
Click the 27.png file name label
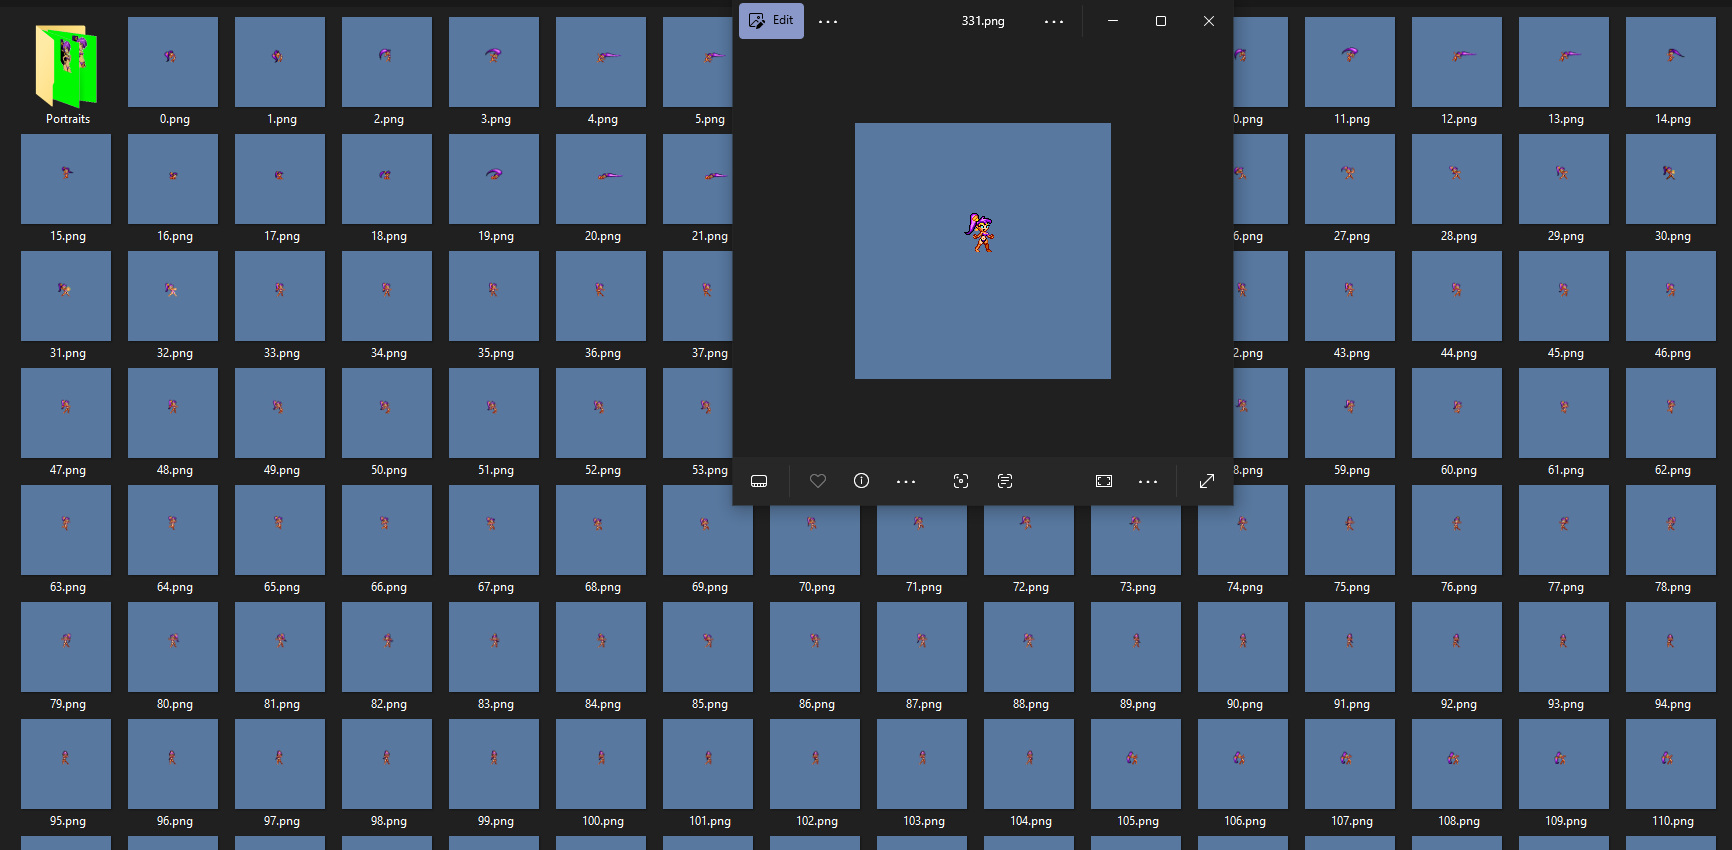point(1352,236)
